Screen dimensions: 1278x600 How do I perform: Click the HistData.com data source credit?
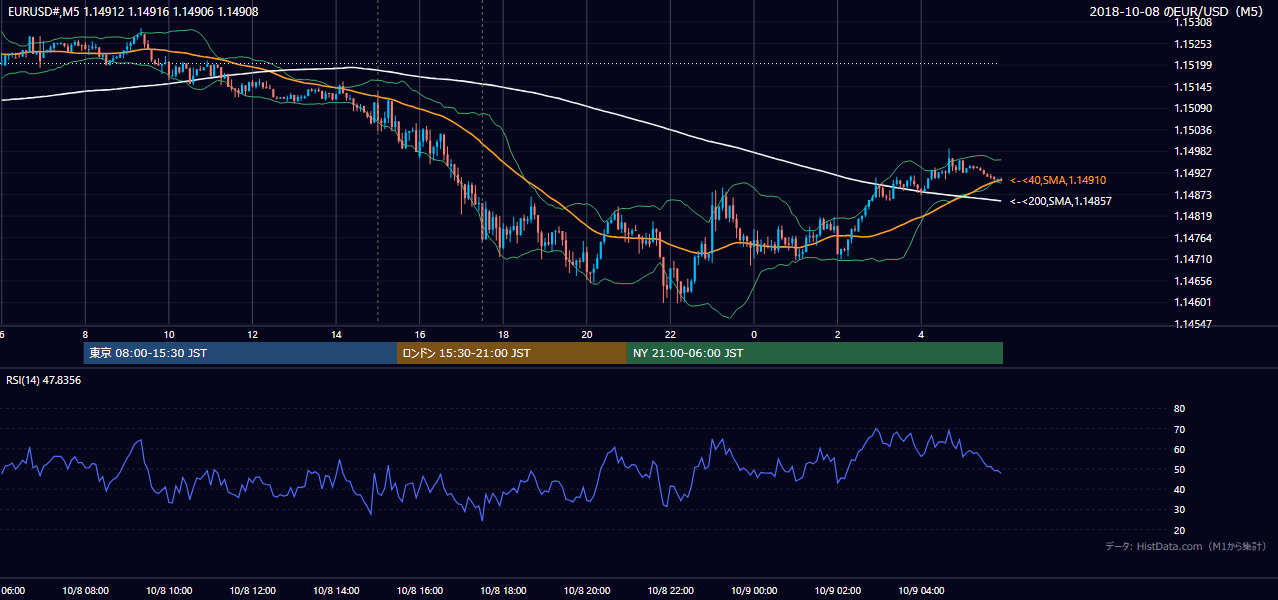[x=1186, y=546]
